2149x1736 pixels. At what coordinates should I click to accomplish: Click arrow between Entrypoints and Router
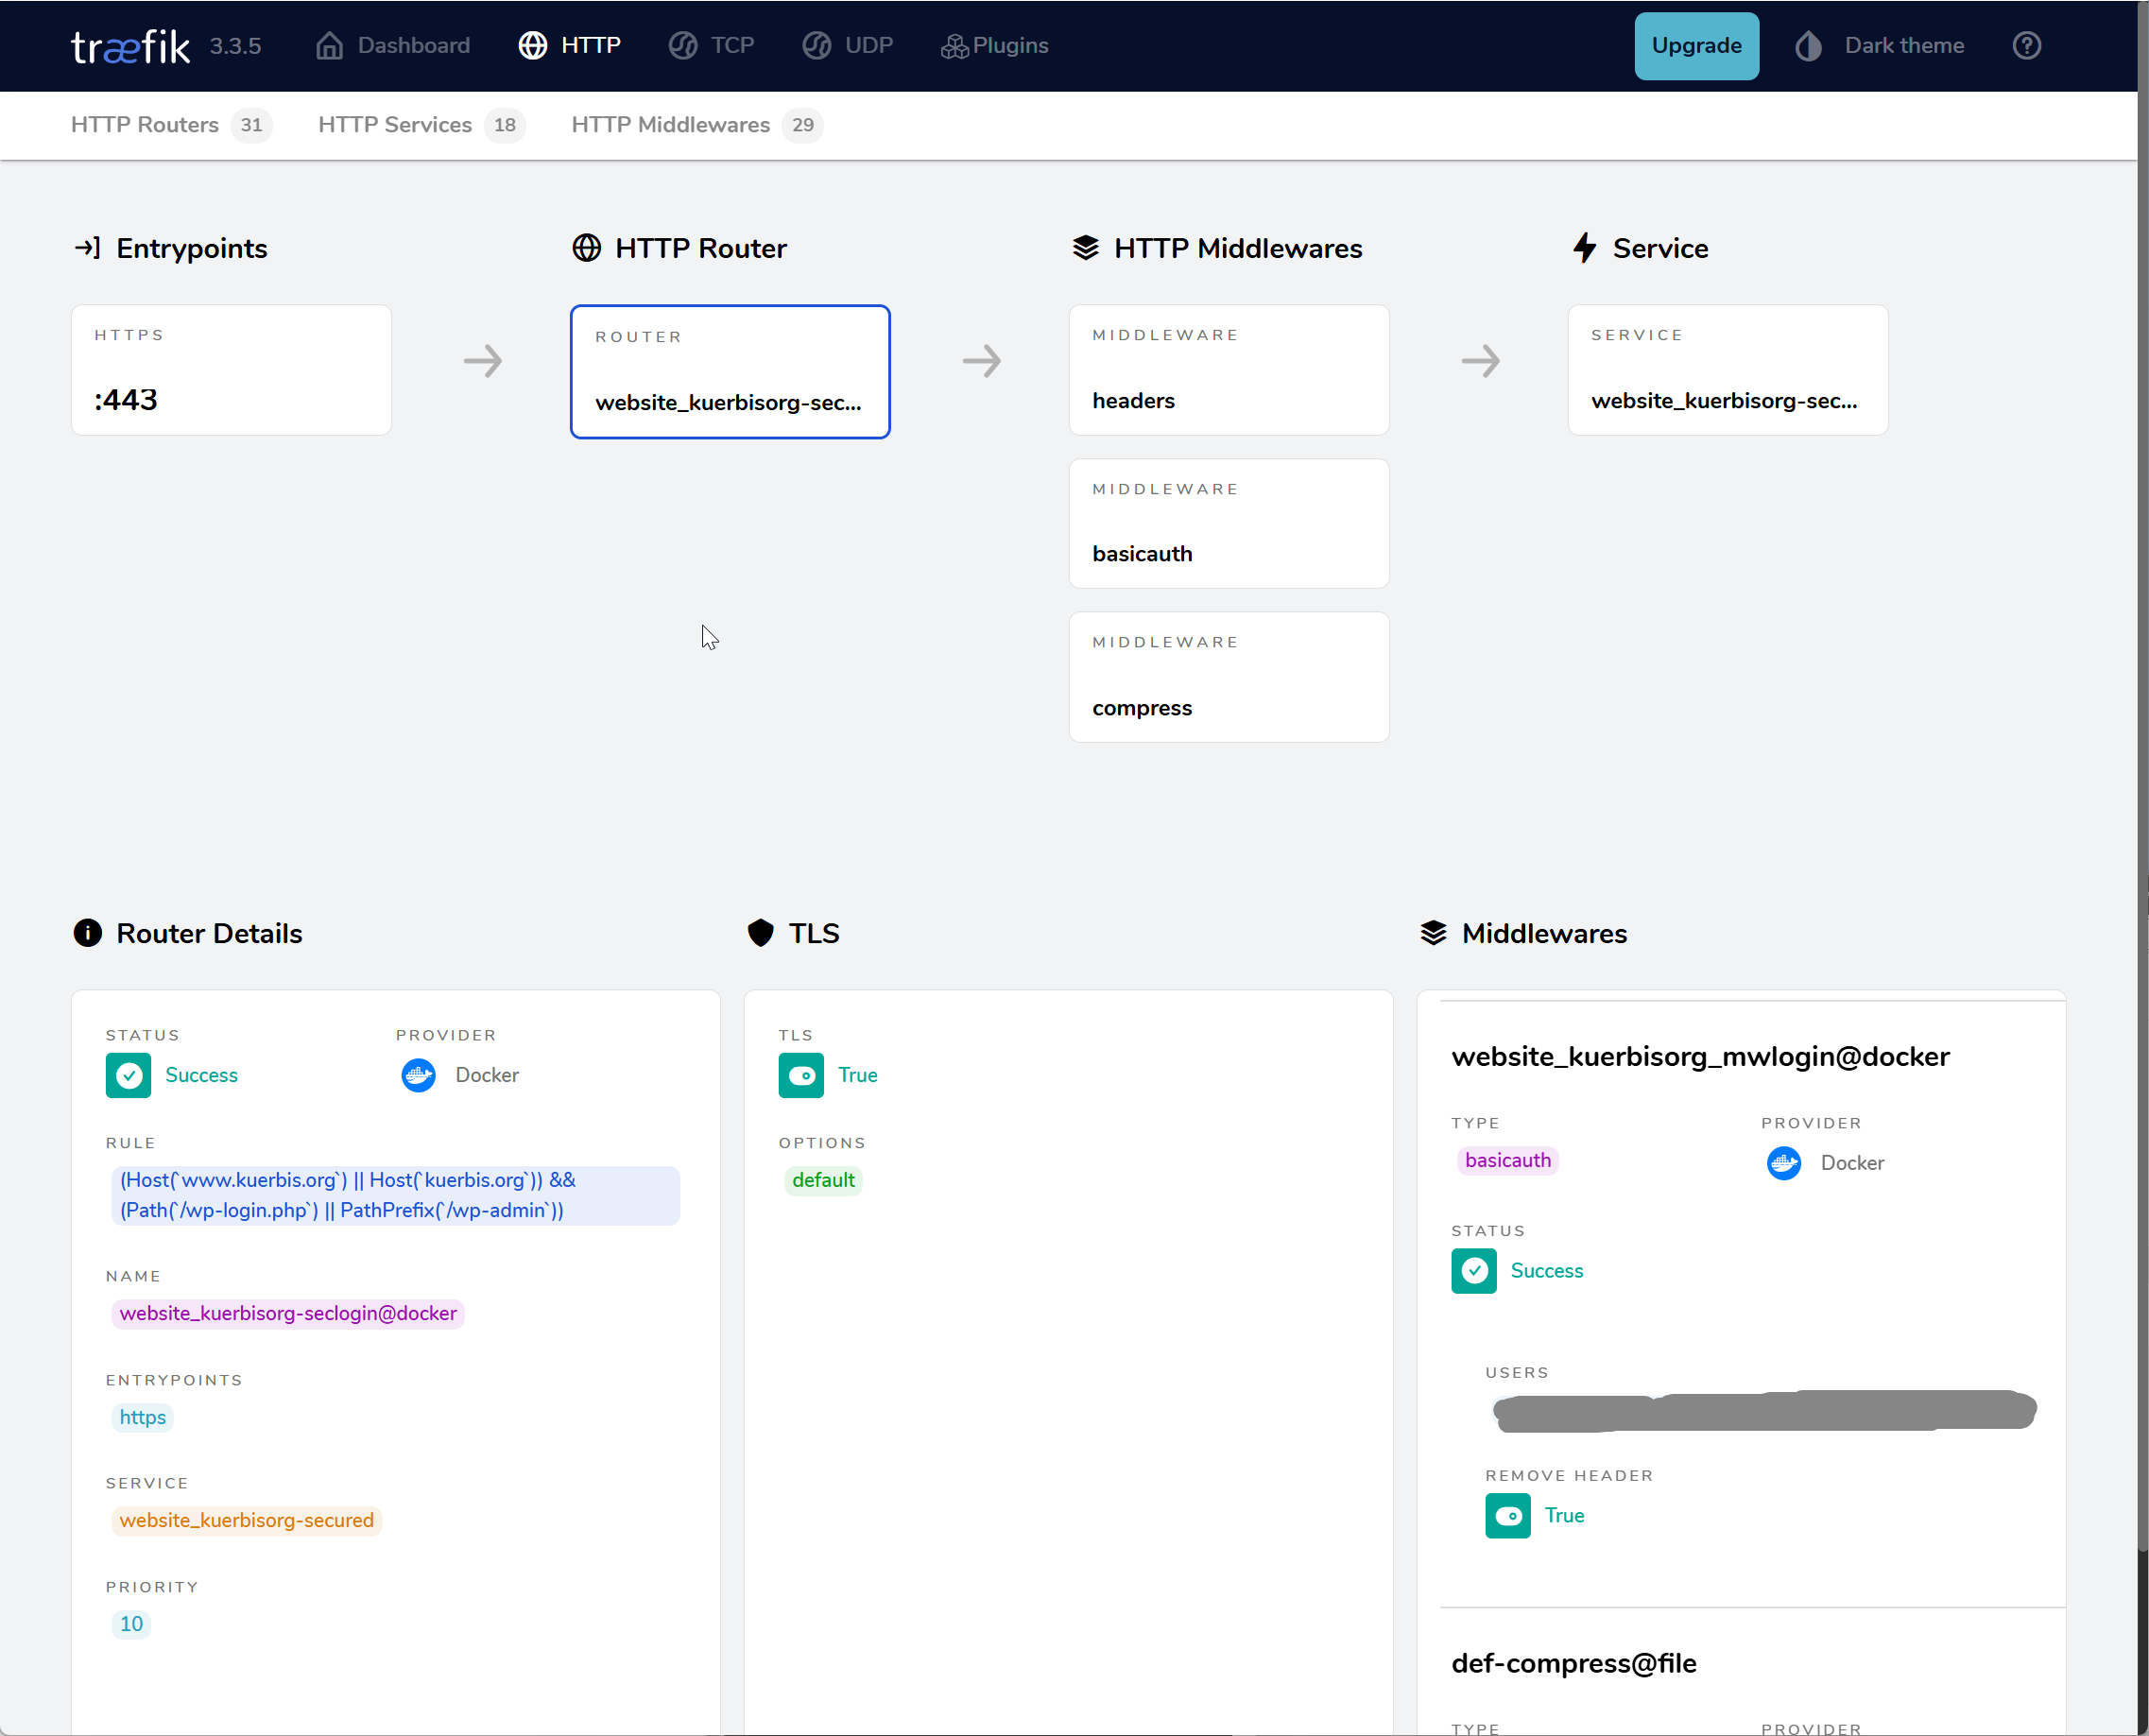(x=483, y=361)
